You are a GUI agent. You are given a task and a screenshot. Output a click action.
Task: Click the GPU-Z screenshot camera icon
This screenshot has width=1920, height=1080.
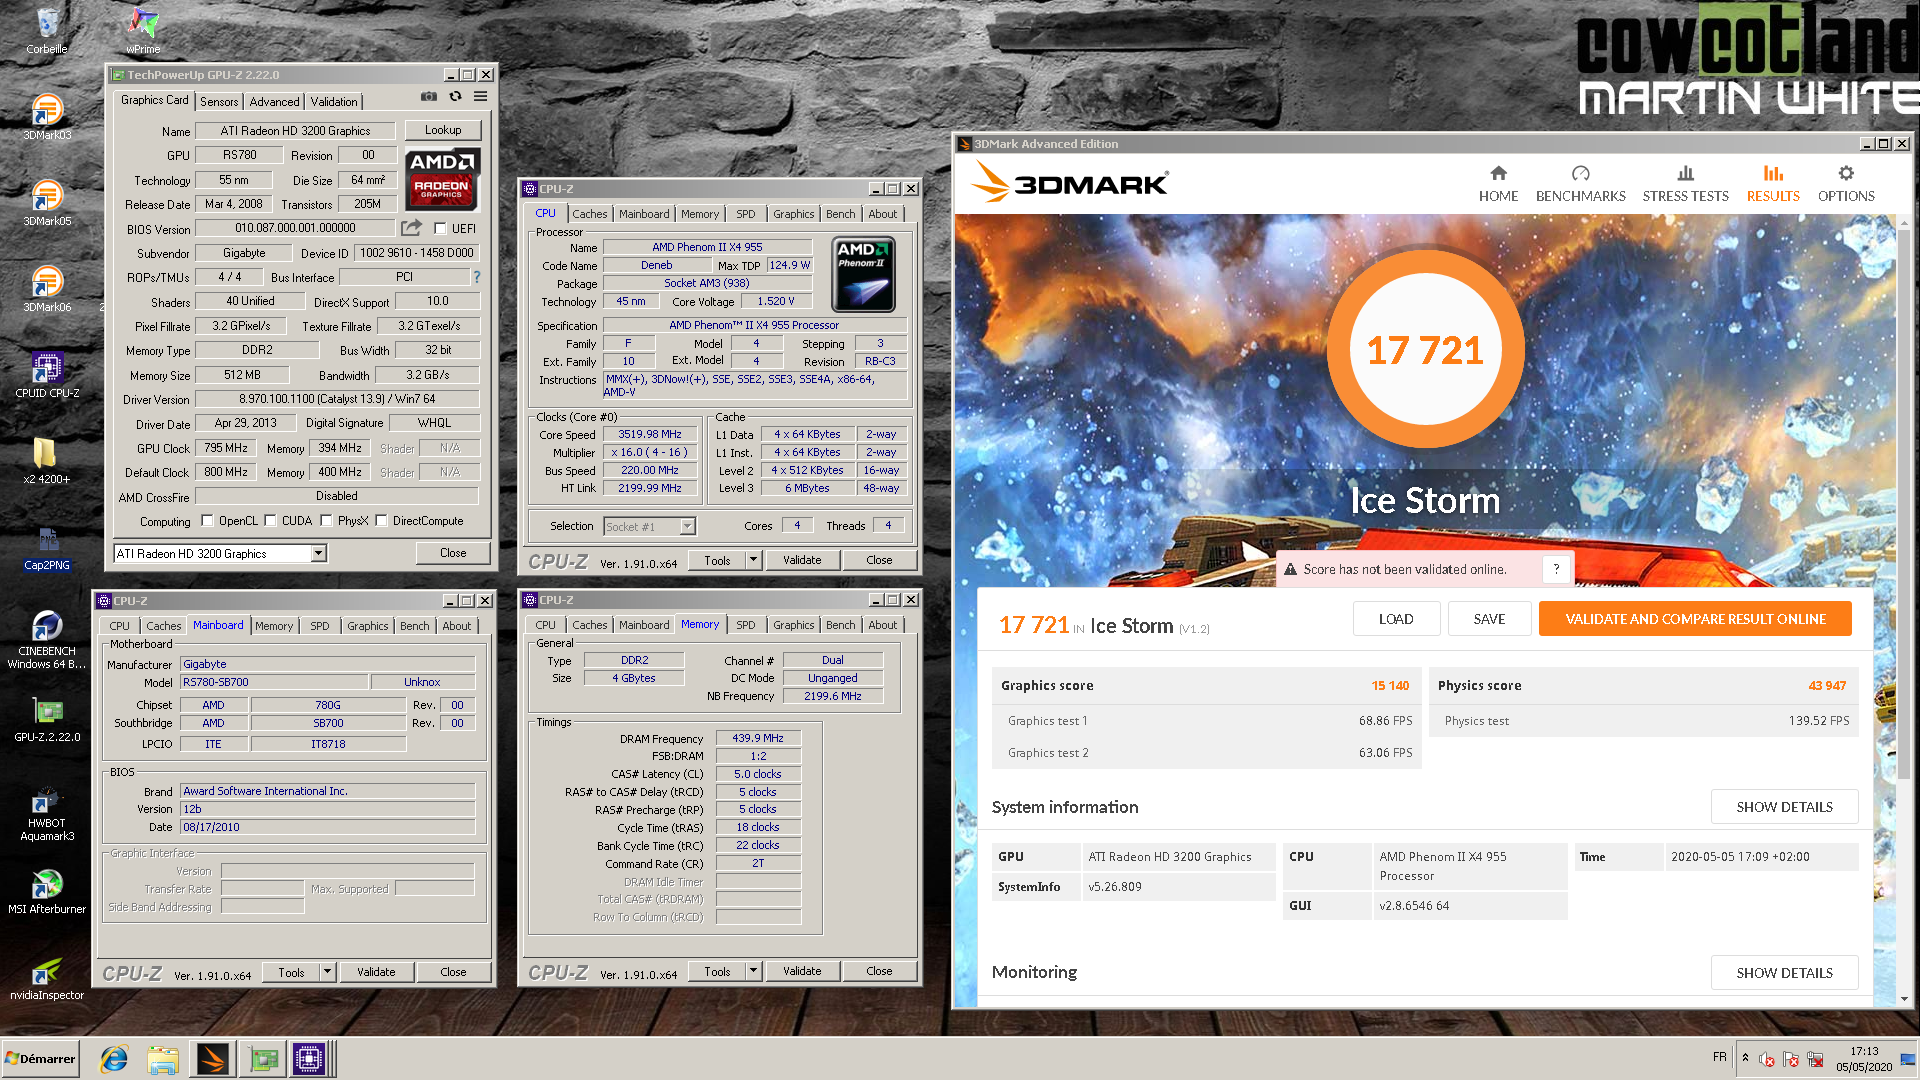click(429, 97)
